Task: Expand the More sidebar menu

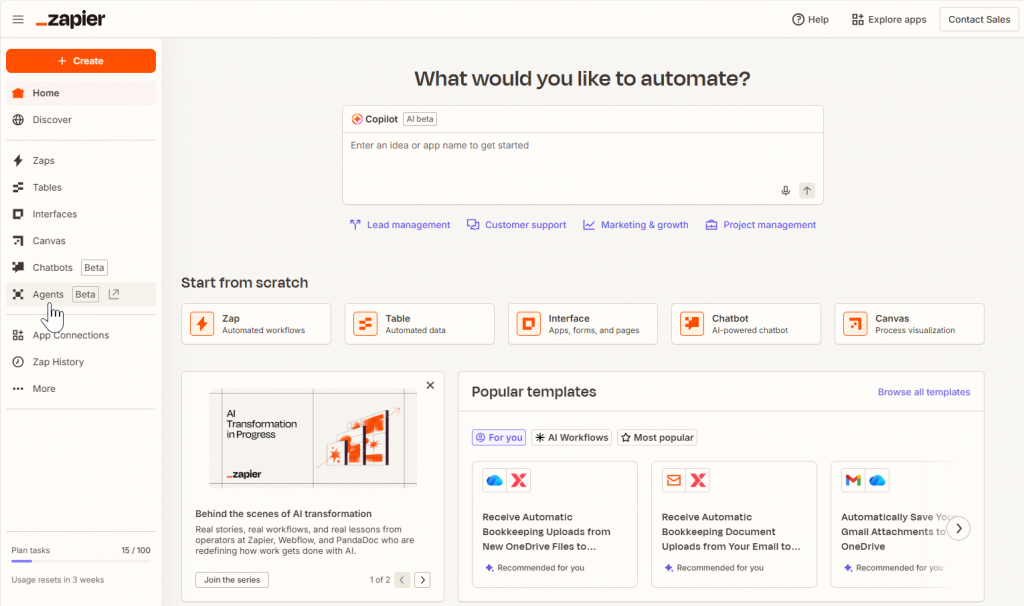Action: [x=43, y=389]
